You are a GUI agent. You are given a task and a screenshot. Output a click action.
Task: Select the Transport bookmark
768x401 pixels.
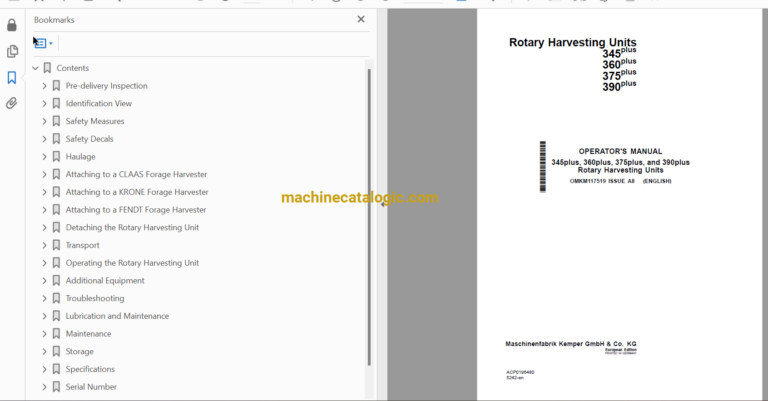(82, 245)
